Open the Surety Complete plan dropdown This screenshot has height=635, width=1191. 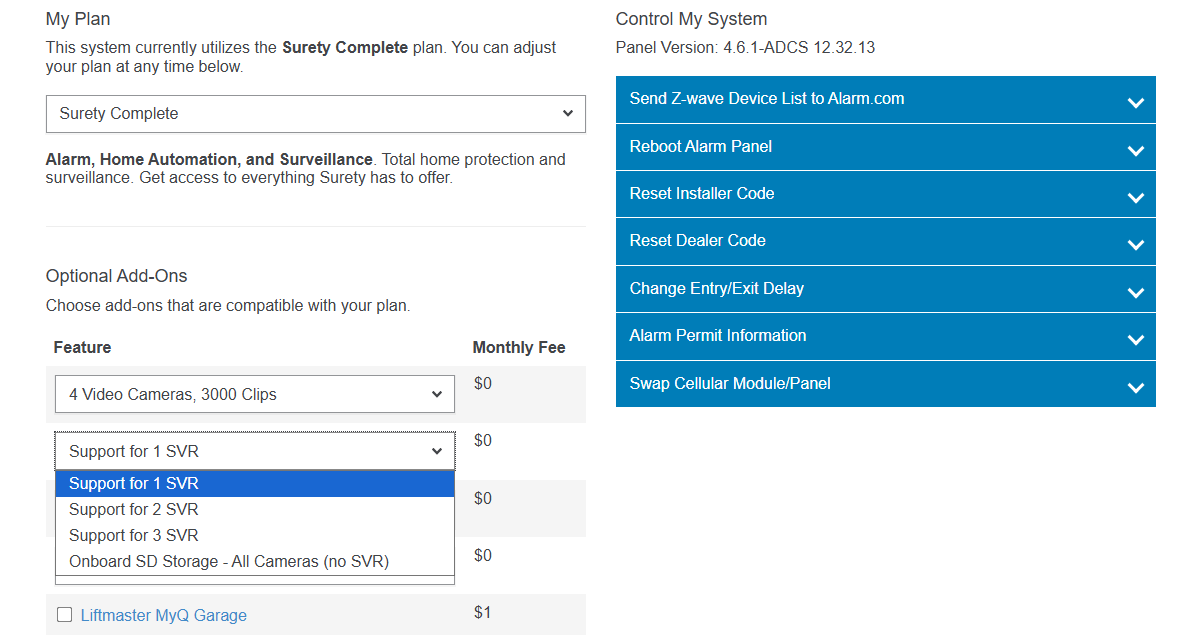[x=315, y=114]
